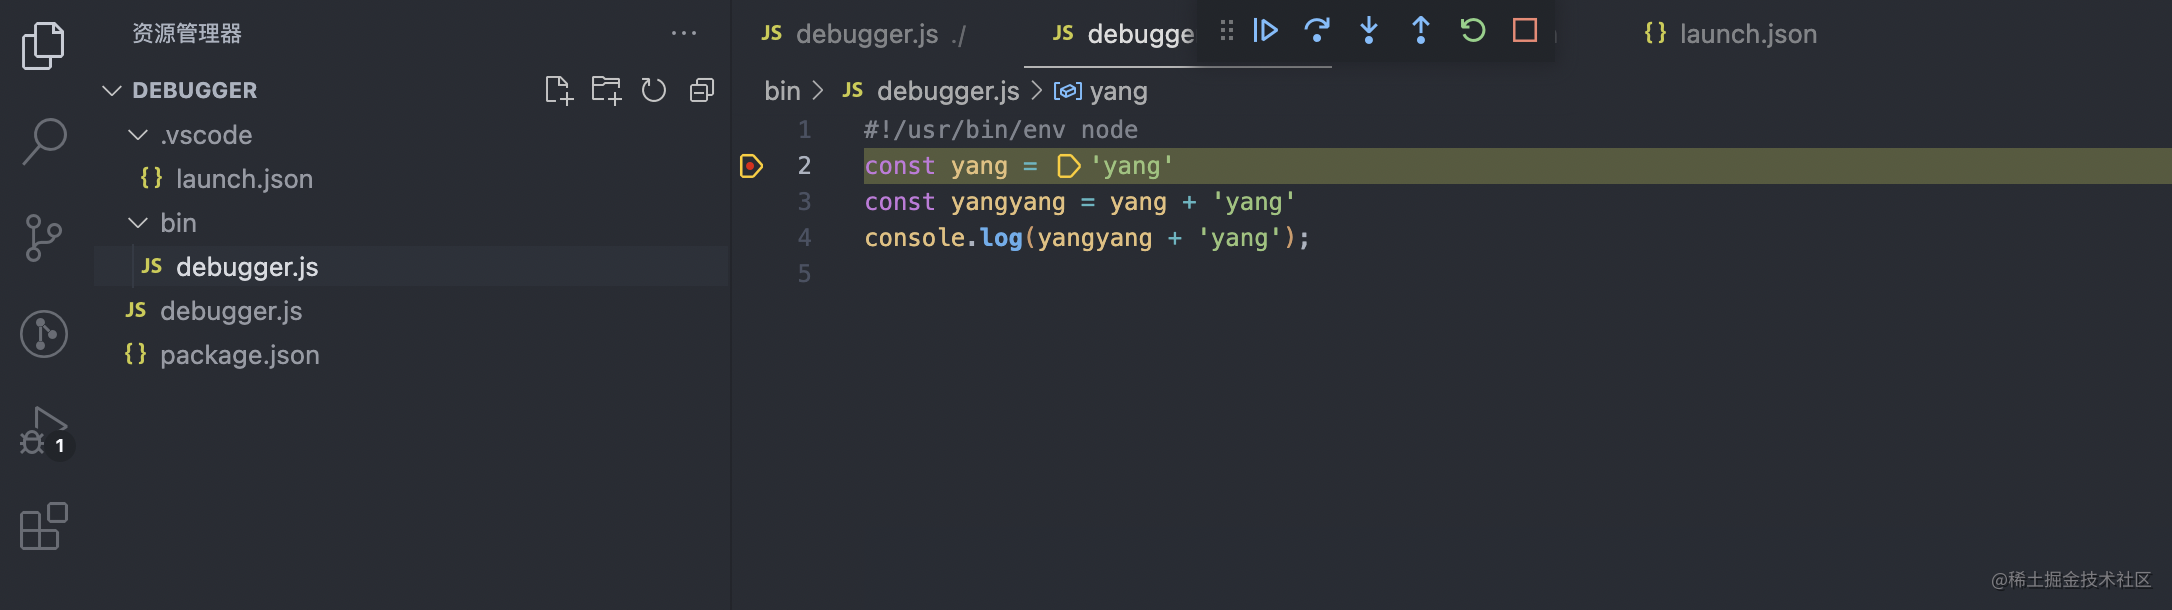Open the explorer more actions ellipsis menu
2172x610 pixels.
(684, 34)
